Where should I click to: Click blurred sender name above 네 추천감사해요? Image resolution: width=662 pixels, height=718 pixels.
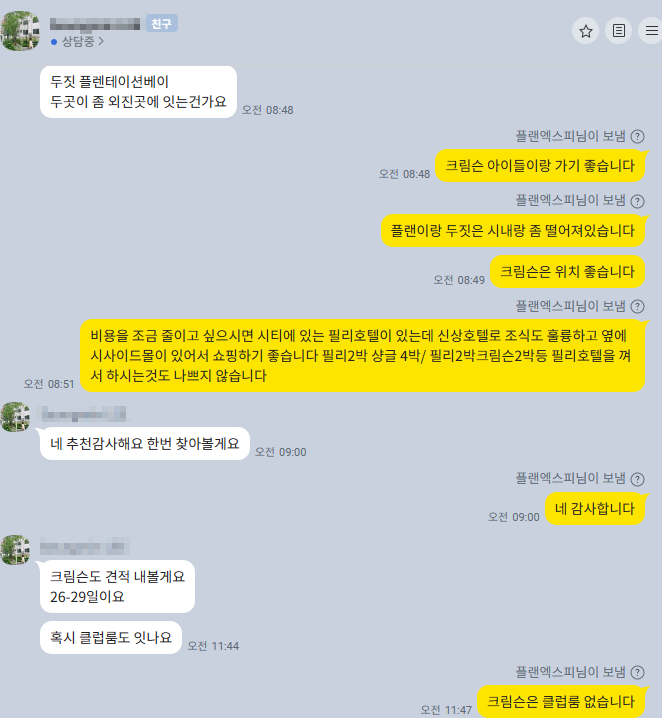tap(84, 414)
